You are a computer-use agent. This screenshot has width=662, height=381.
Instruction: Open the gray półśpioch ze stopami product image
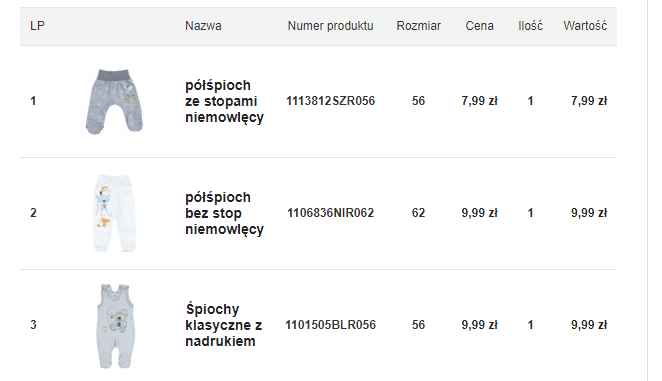coord(114,102)
